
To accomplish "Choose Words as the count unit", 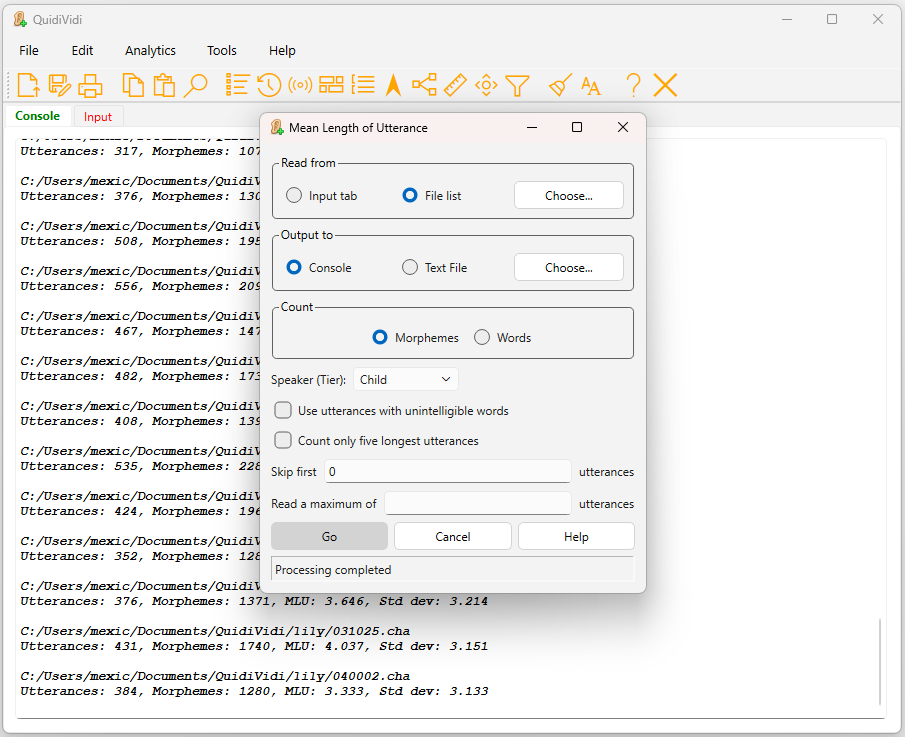I will 482,338.
